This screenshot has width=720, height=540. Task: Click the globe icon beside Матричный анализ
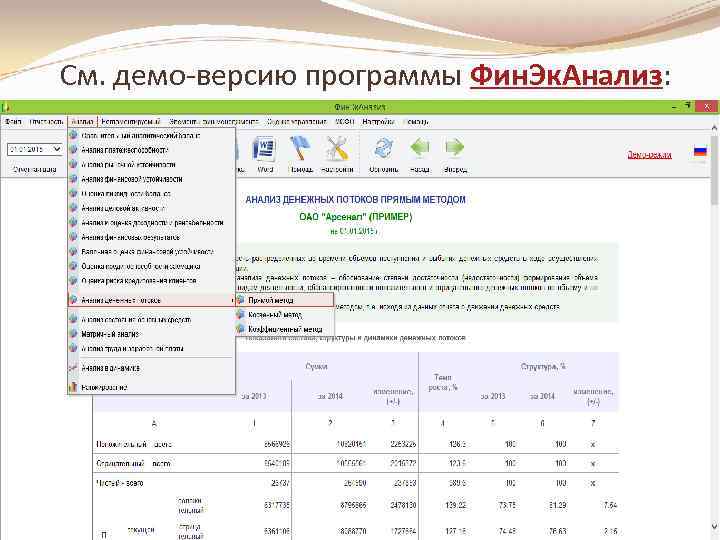pos(73,334)
